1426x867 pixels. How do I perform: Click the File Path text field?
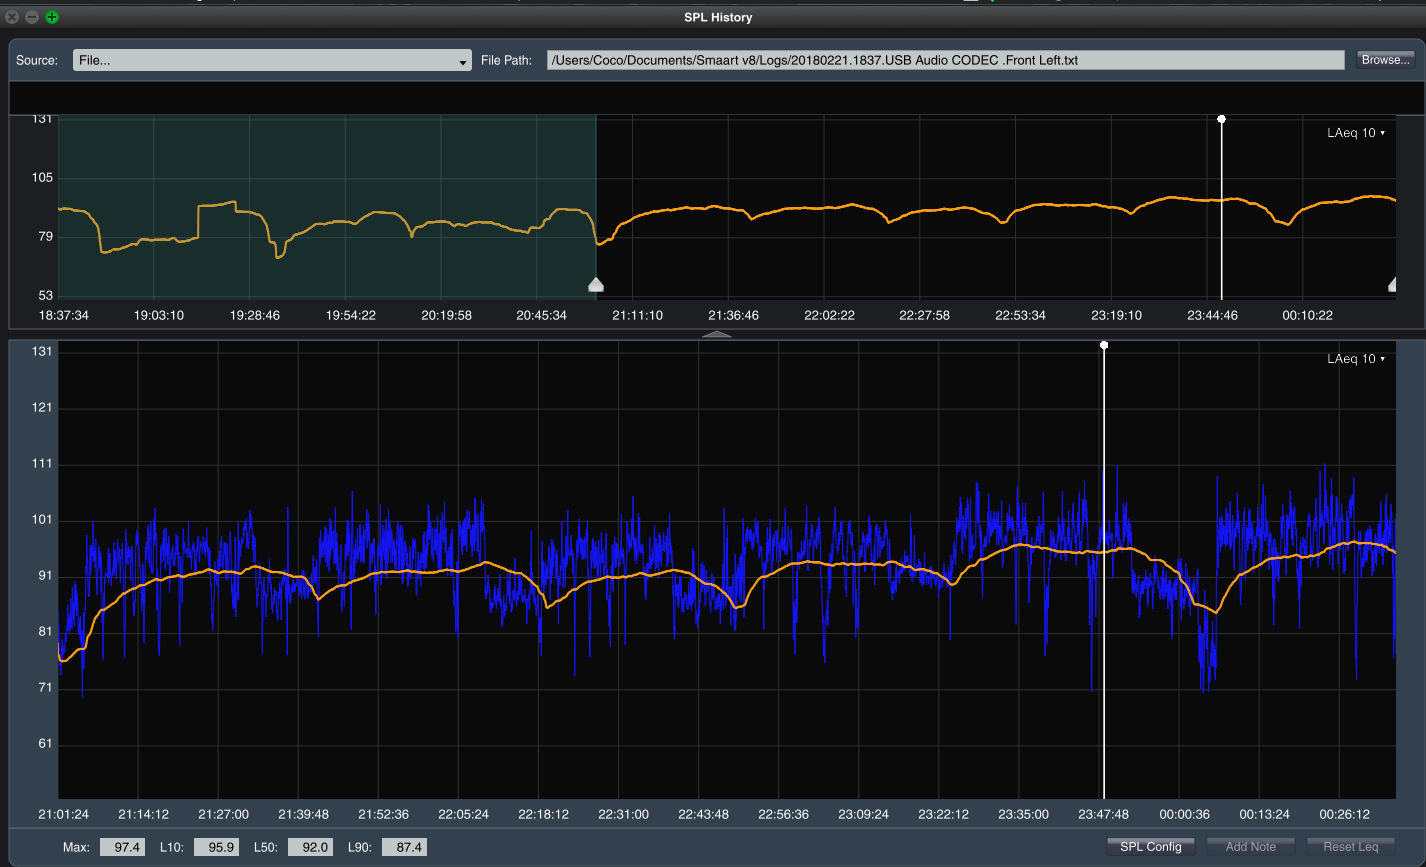tap(945, 60)
